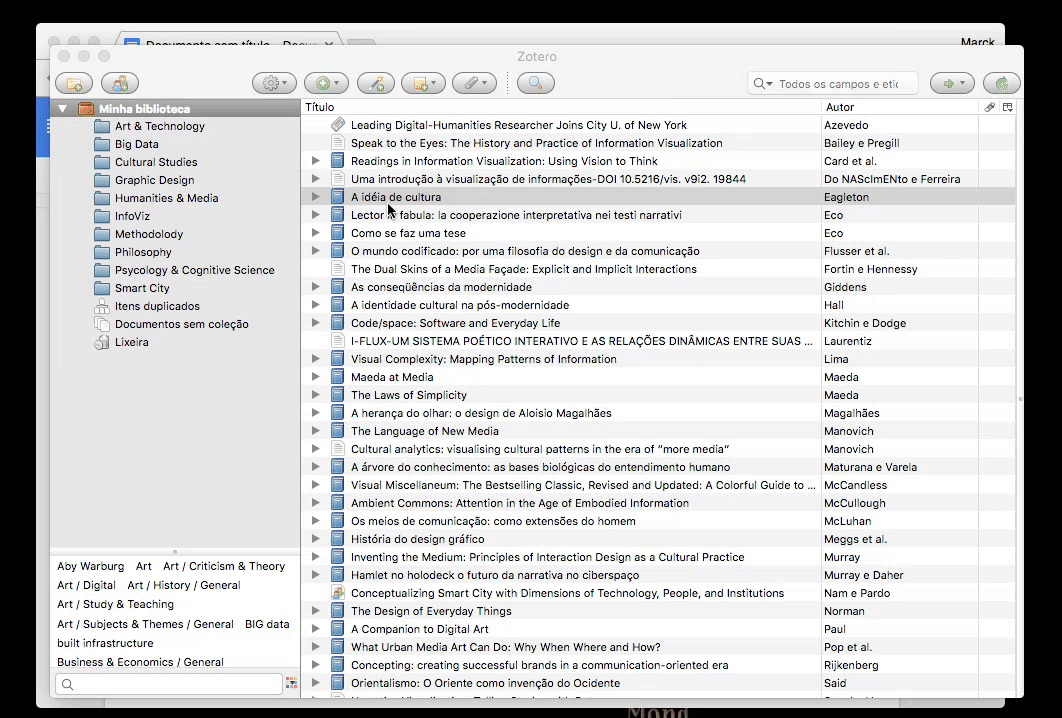The height and width of the screenshot is (718, 1062).
Task: Filter by Art / Criticism & Theory tag
Action: (224, 566)
